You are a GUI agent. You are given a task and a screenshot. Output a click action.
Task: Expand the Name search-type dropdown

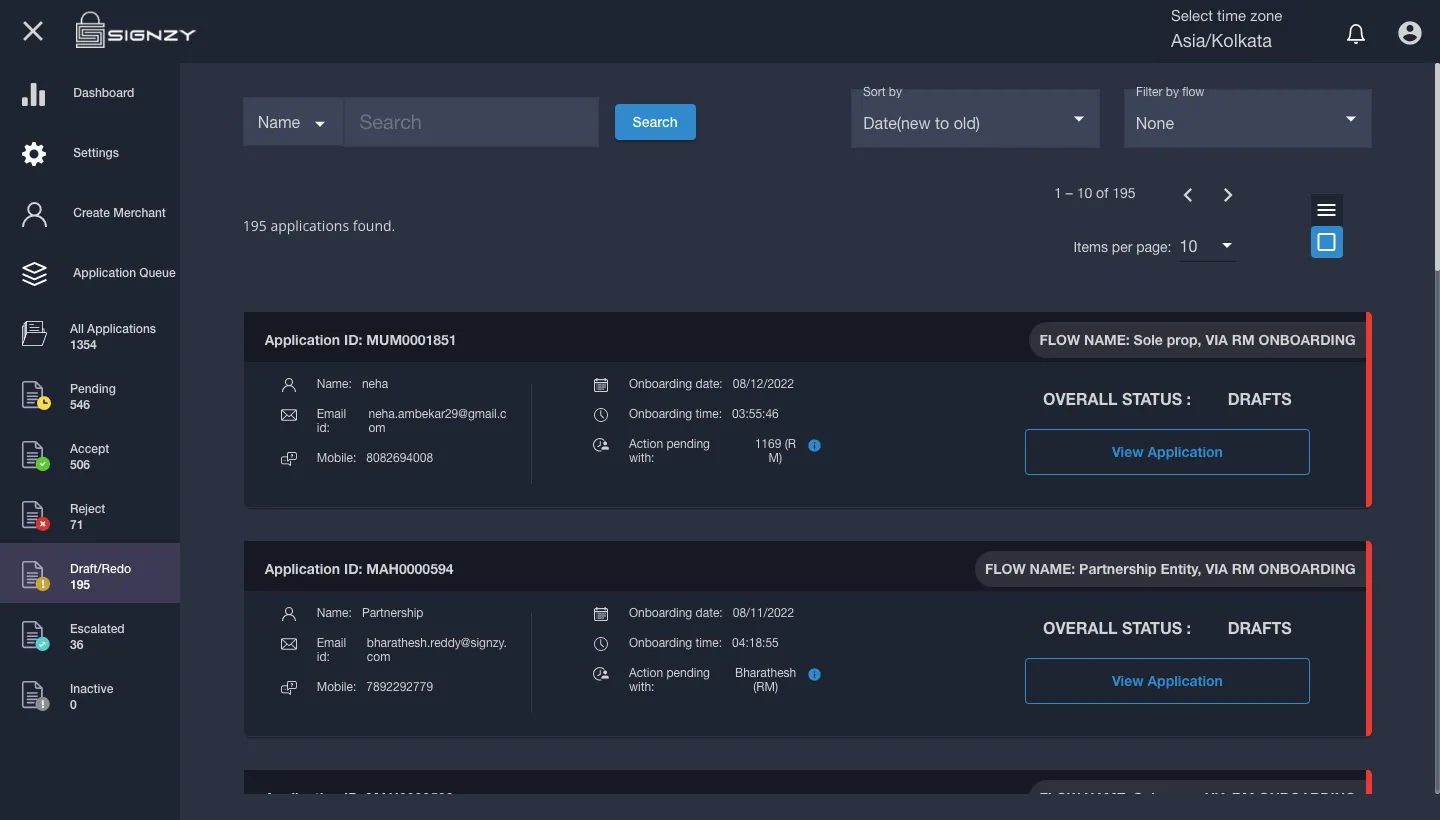coord(293,122)
